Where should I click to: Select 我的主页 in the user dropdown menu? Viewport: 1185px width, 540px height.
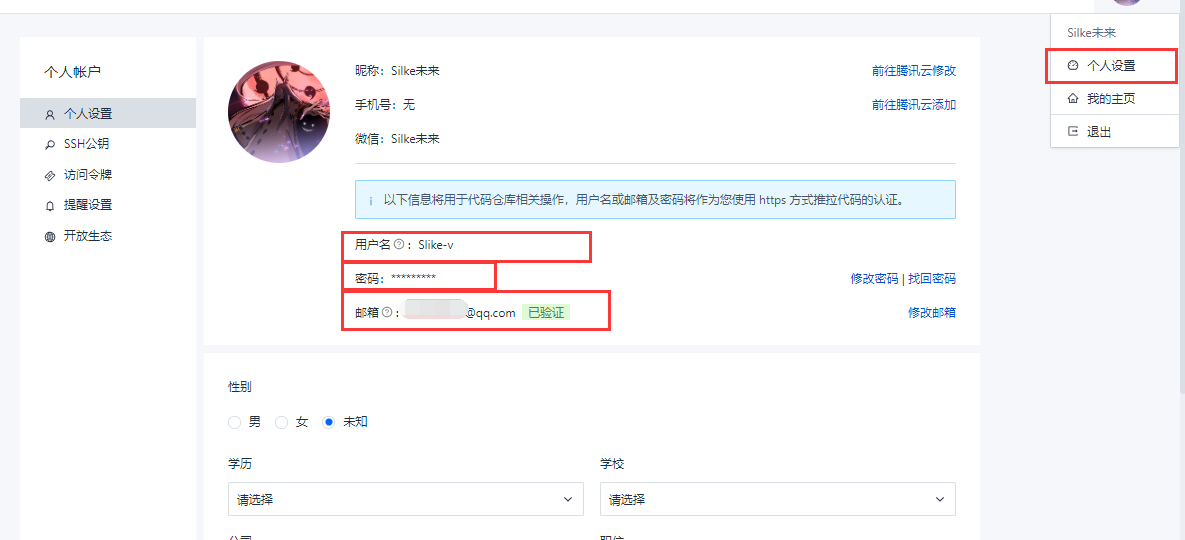1115,98
